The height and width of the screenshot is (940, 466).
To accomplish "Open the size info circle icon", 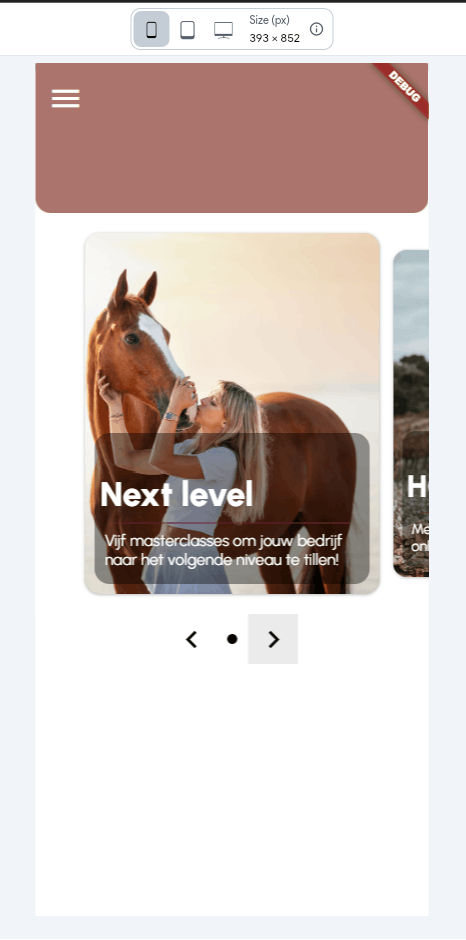I will (316, 29).
